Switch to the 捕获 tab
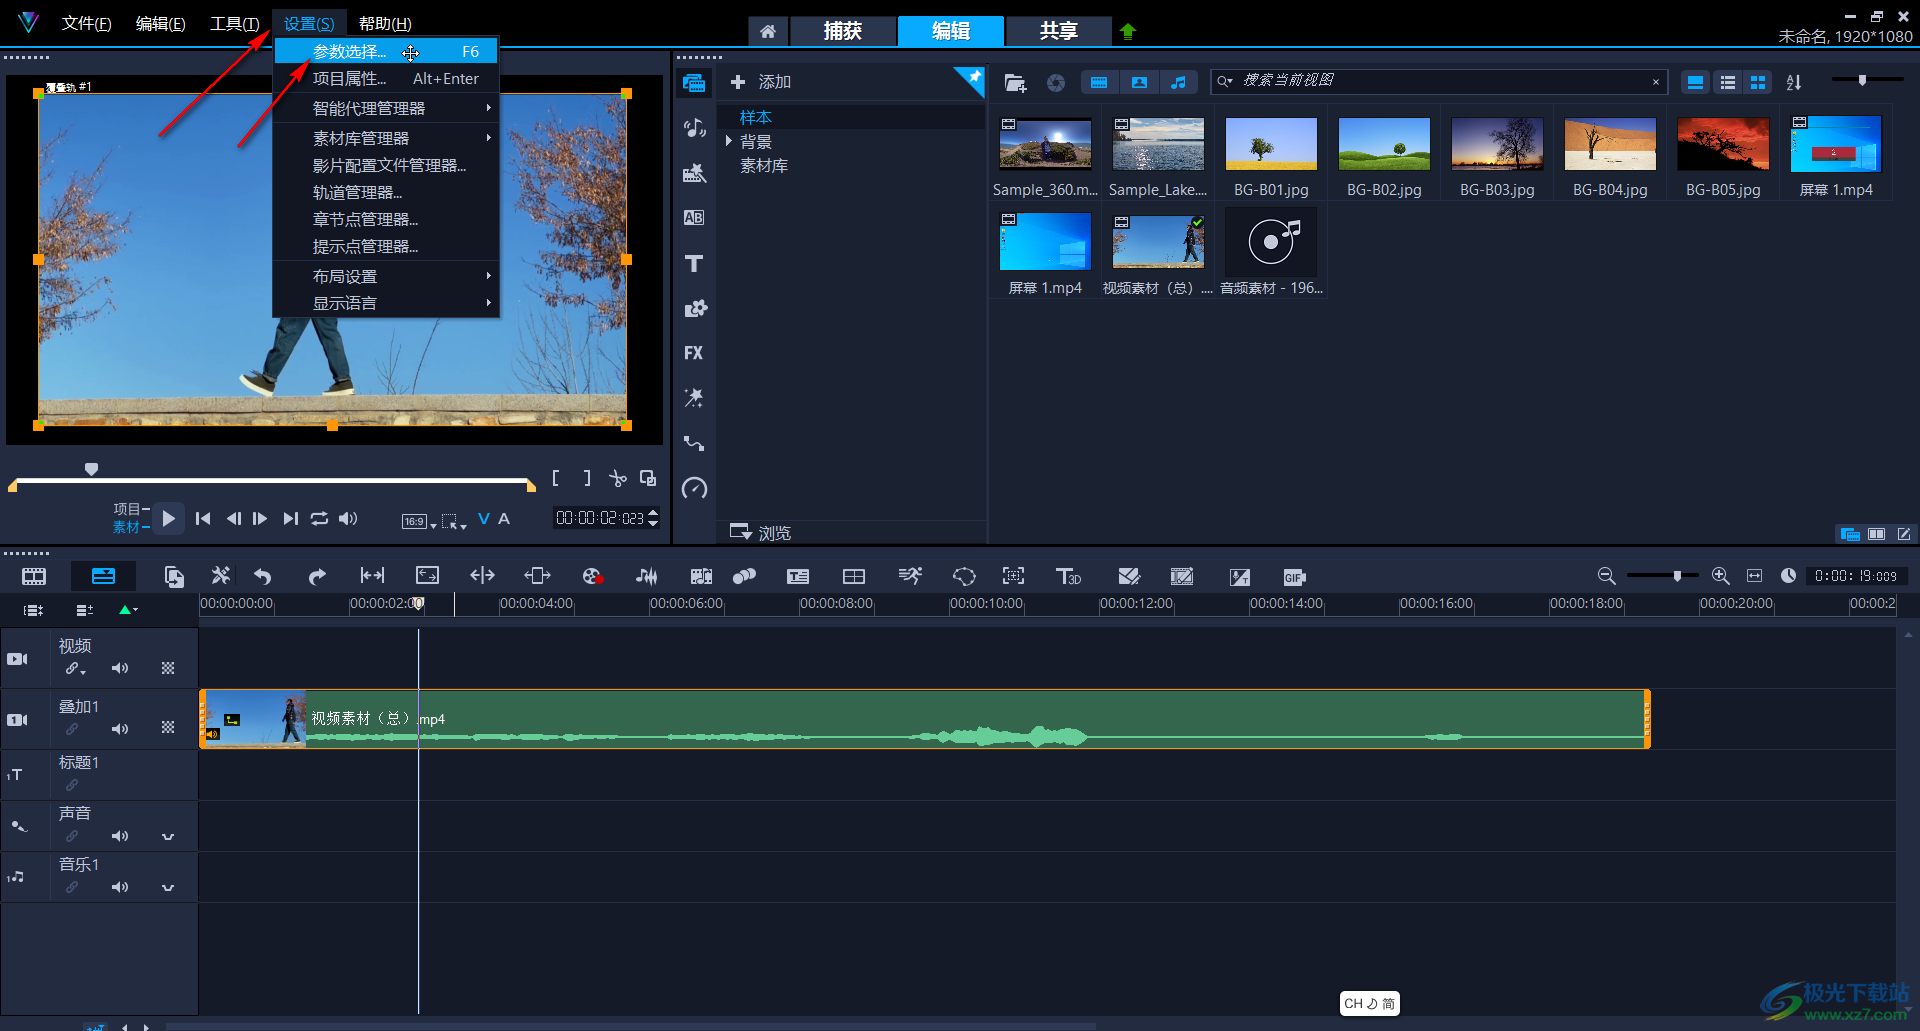 coord(842,31)
